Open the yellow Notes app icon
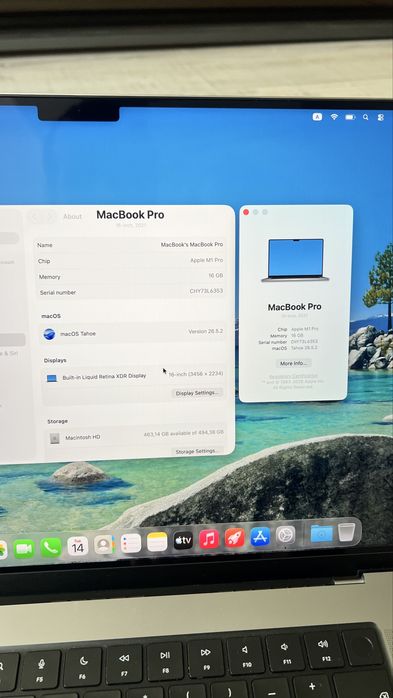393x698 pixels. point(157,542)
